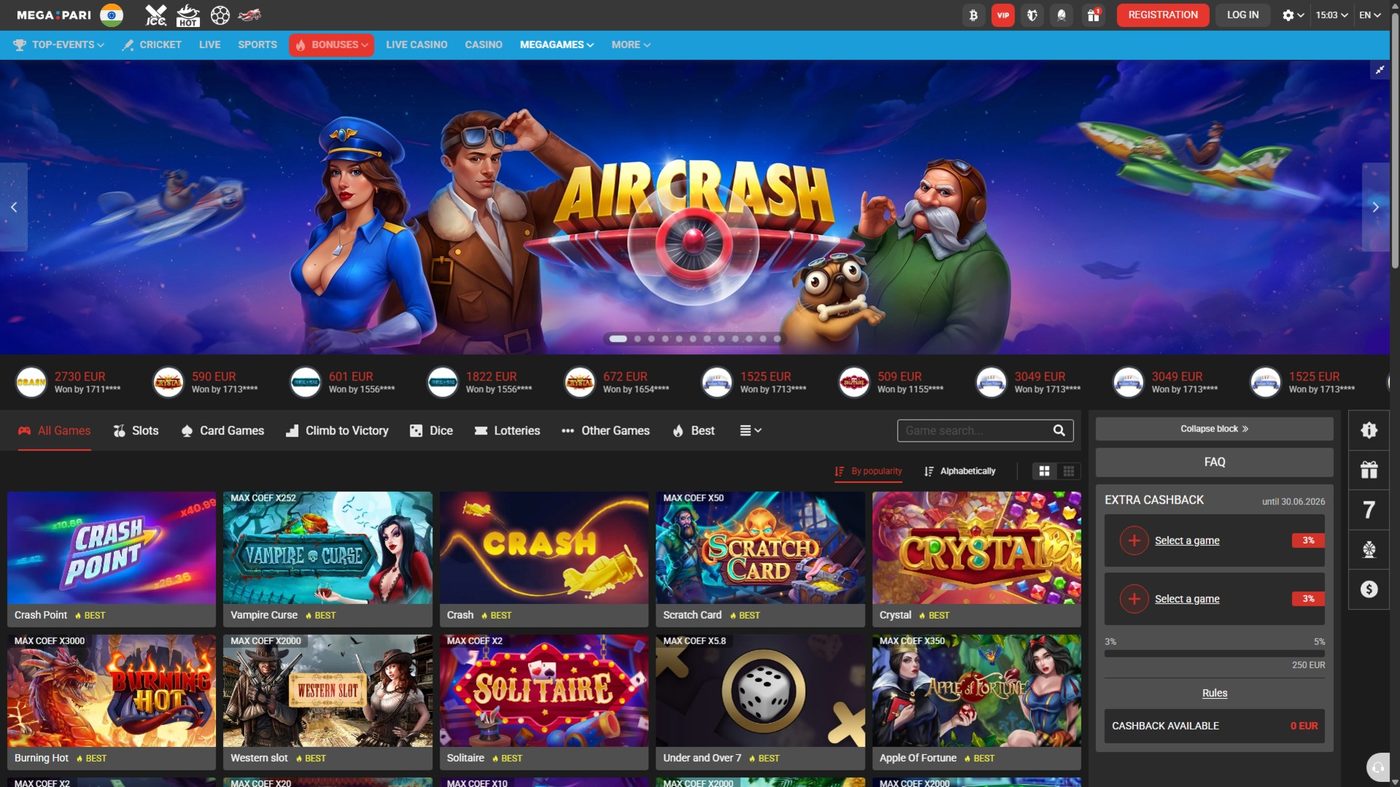
Task: Switch to the Climb to Victory tab
Action: pyautogui.click(x=337, y=431)
